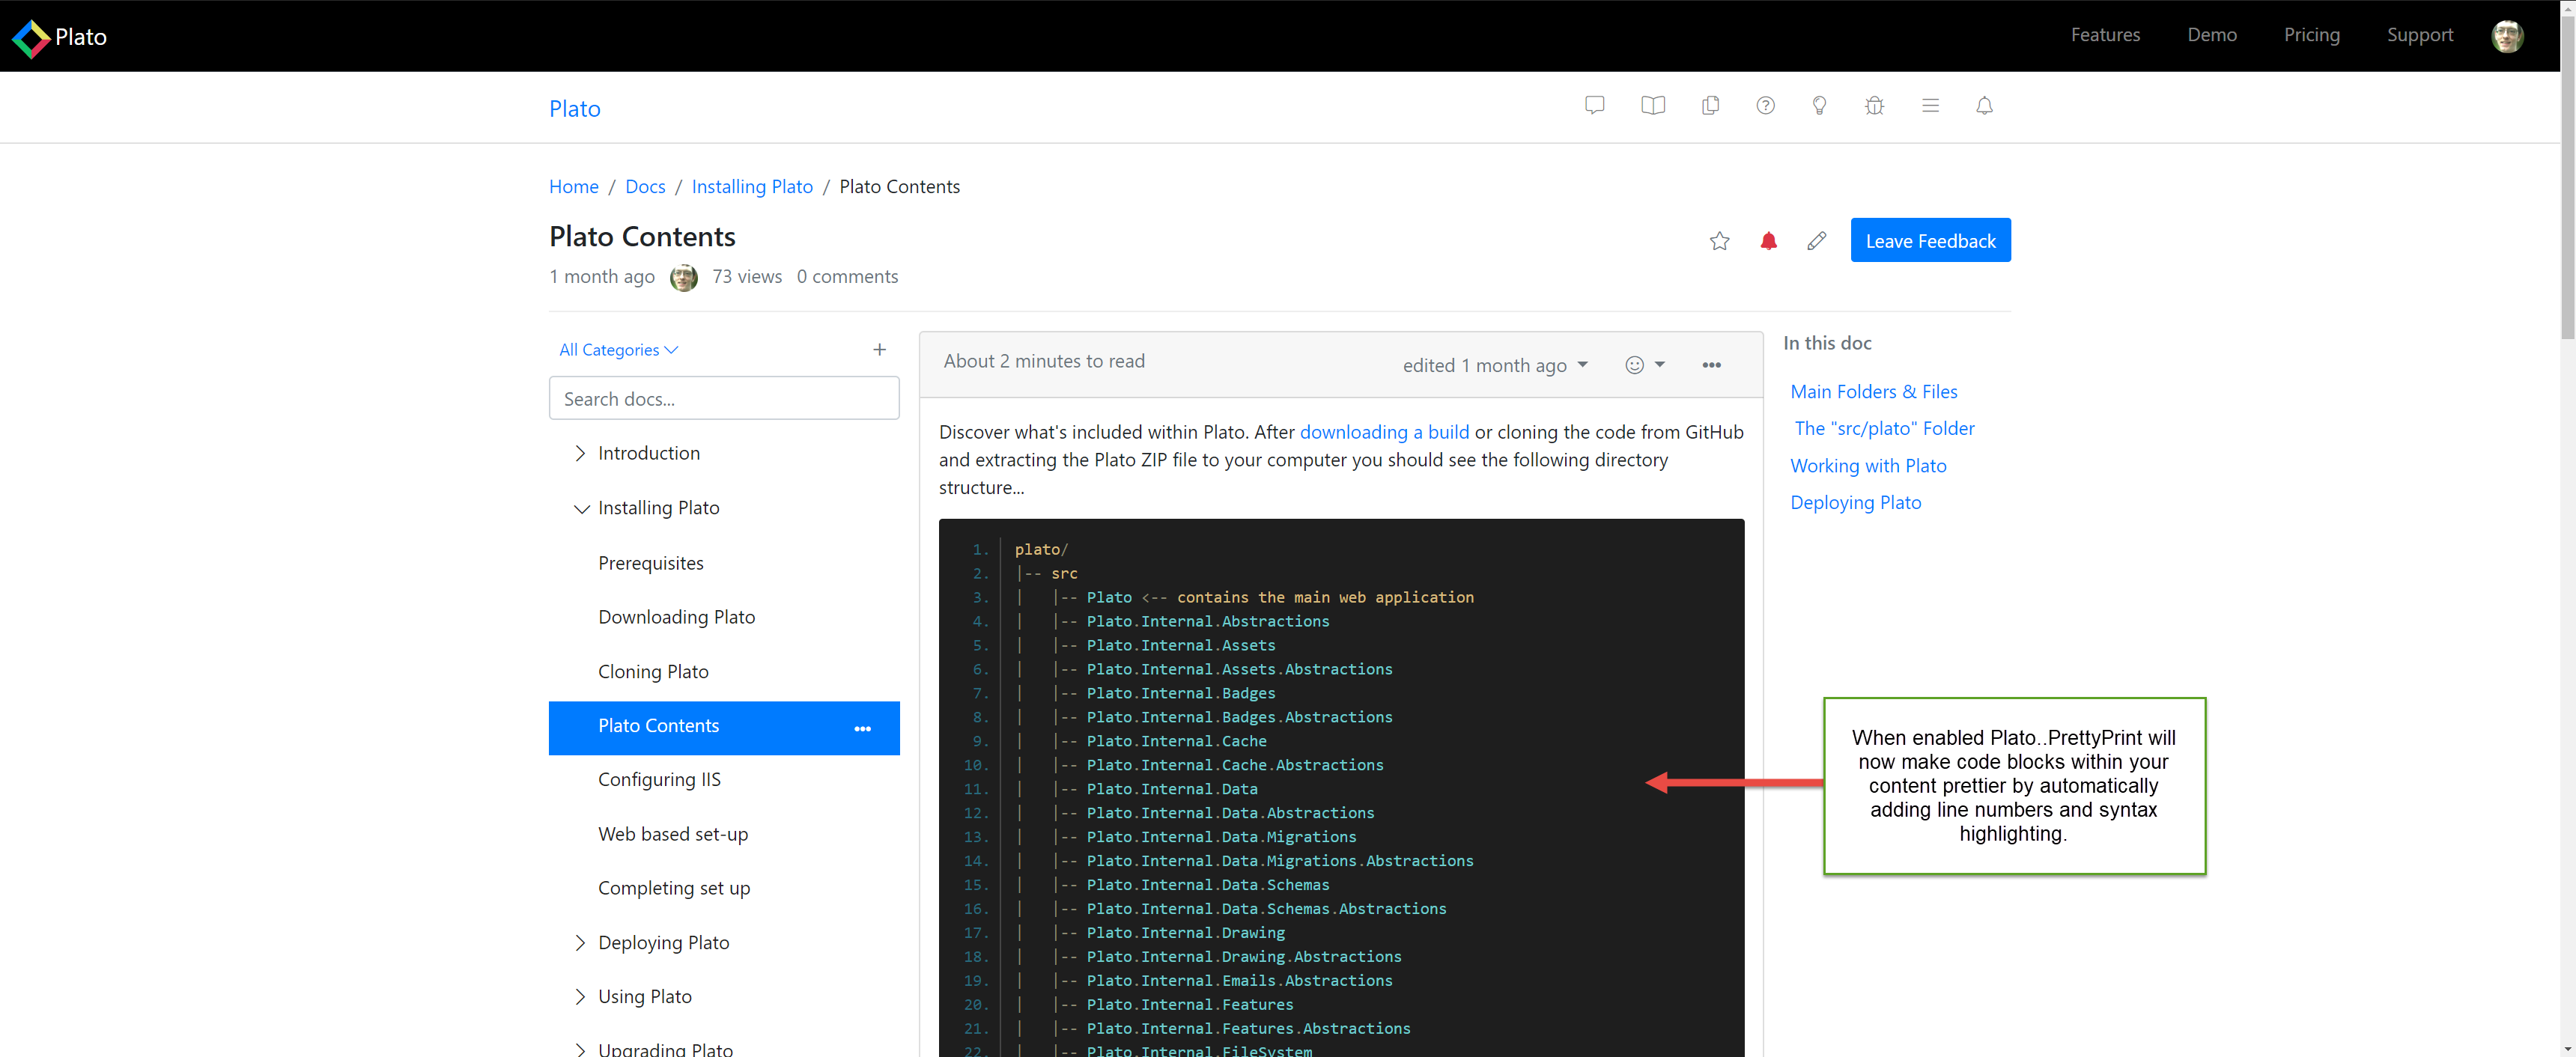Open the doc options ellipsis menu
Viewport: 2576px width, 1057px height.
coord(1711,365)
